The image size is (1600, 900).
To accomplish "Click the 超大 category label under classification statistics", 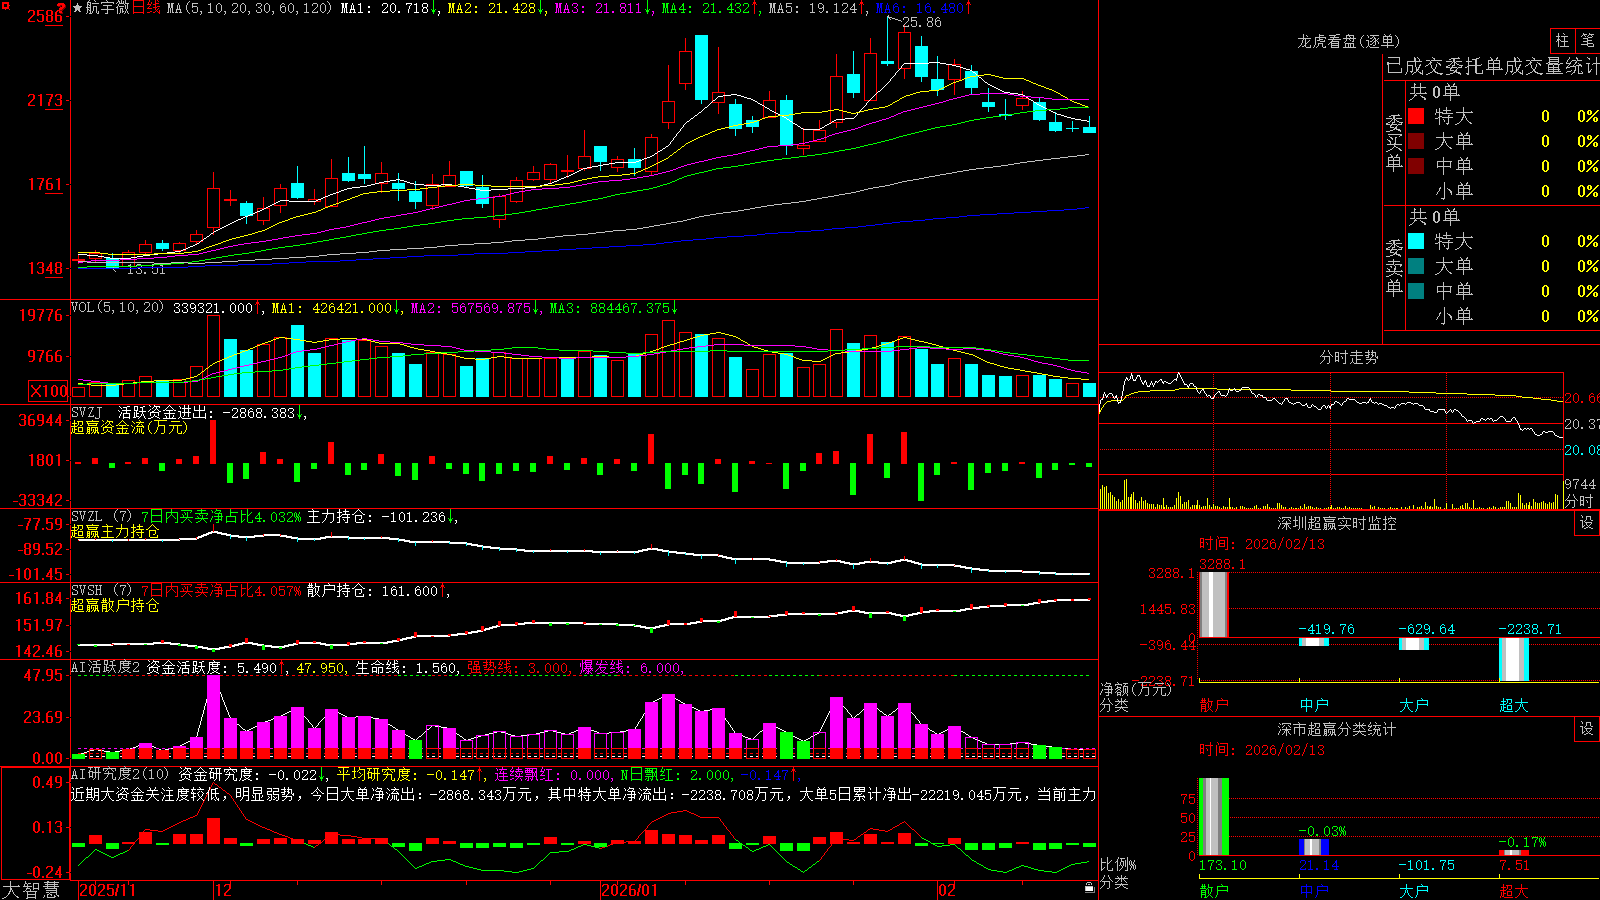I will click(x=1514, y=891).
